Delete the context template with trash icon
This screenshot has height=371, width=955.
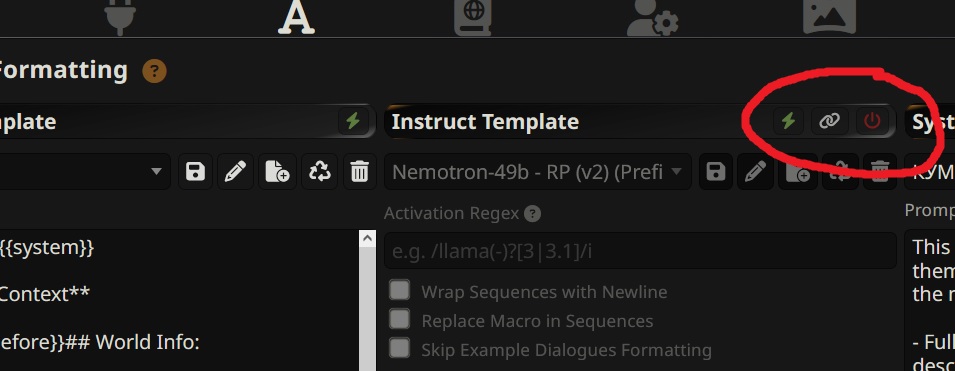[359, 172]
